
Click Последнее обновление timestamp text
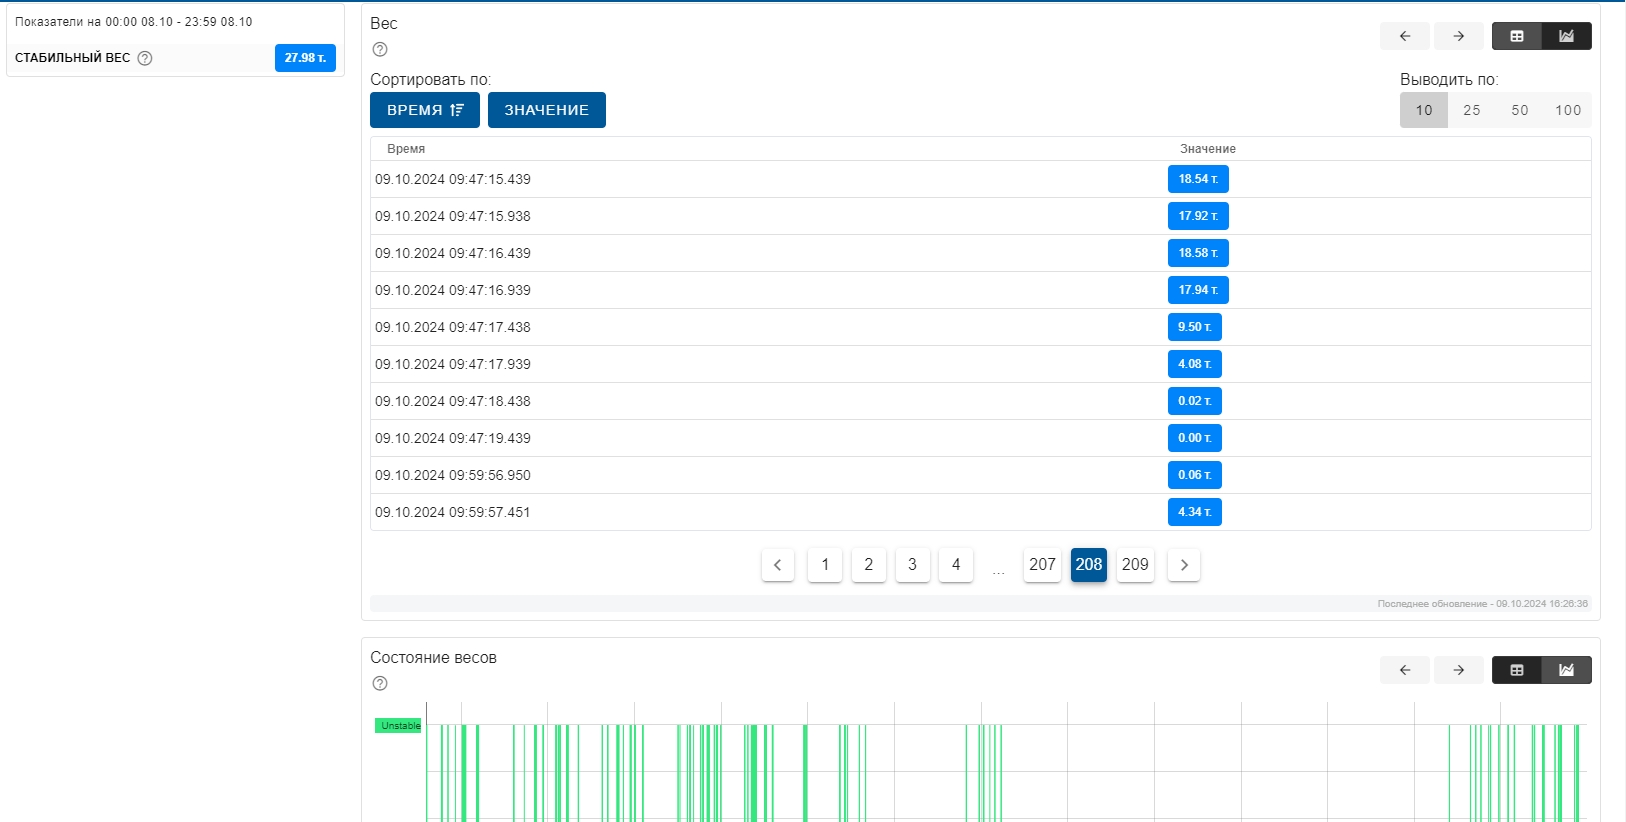point(1483,604)
